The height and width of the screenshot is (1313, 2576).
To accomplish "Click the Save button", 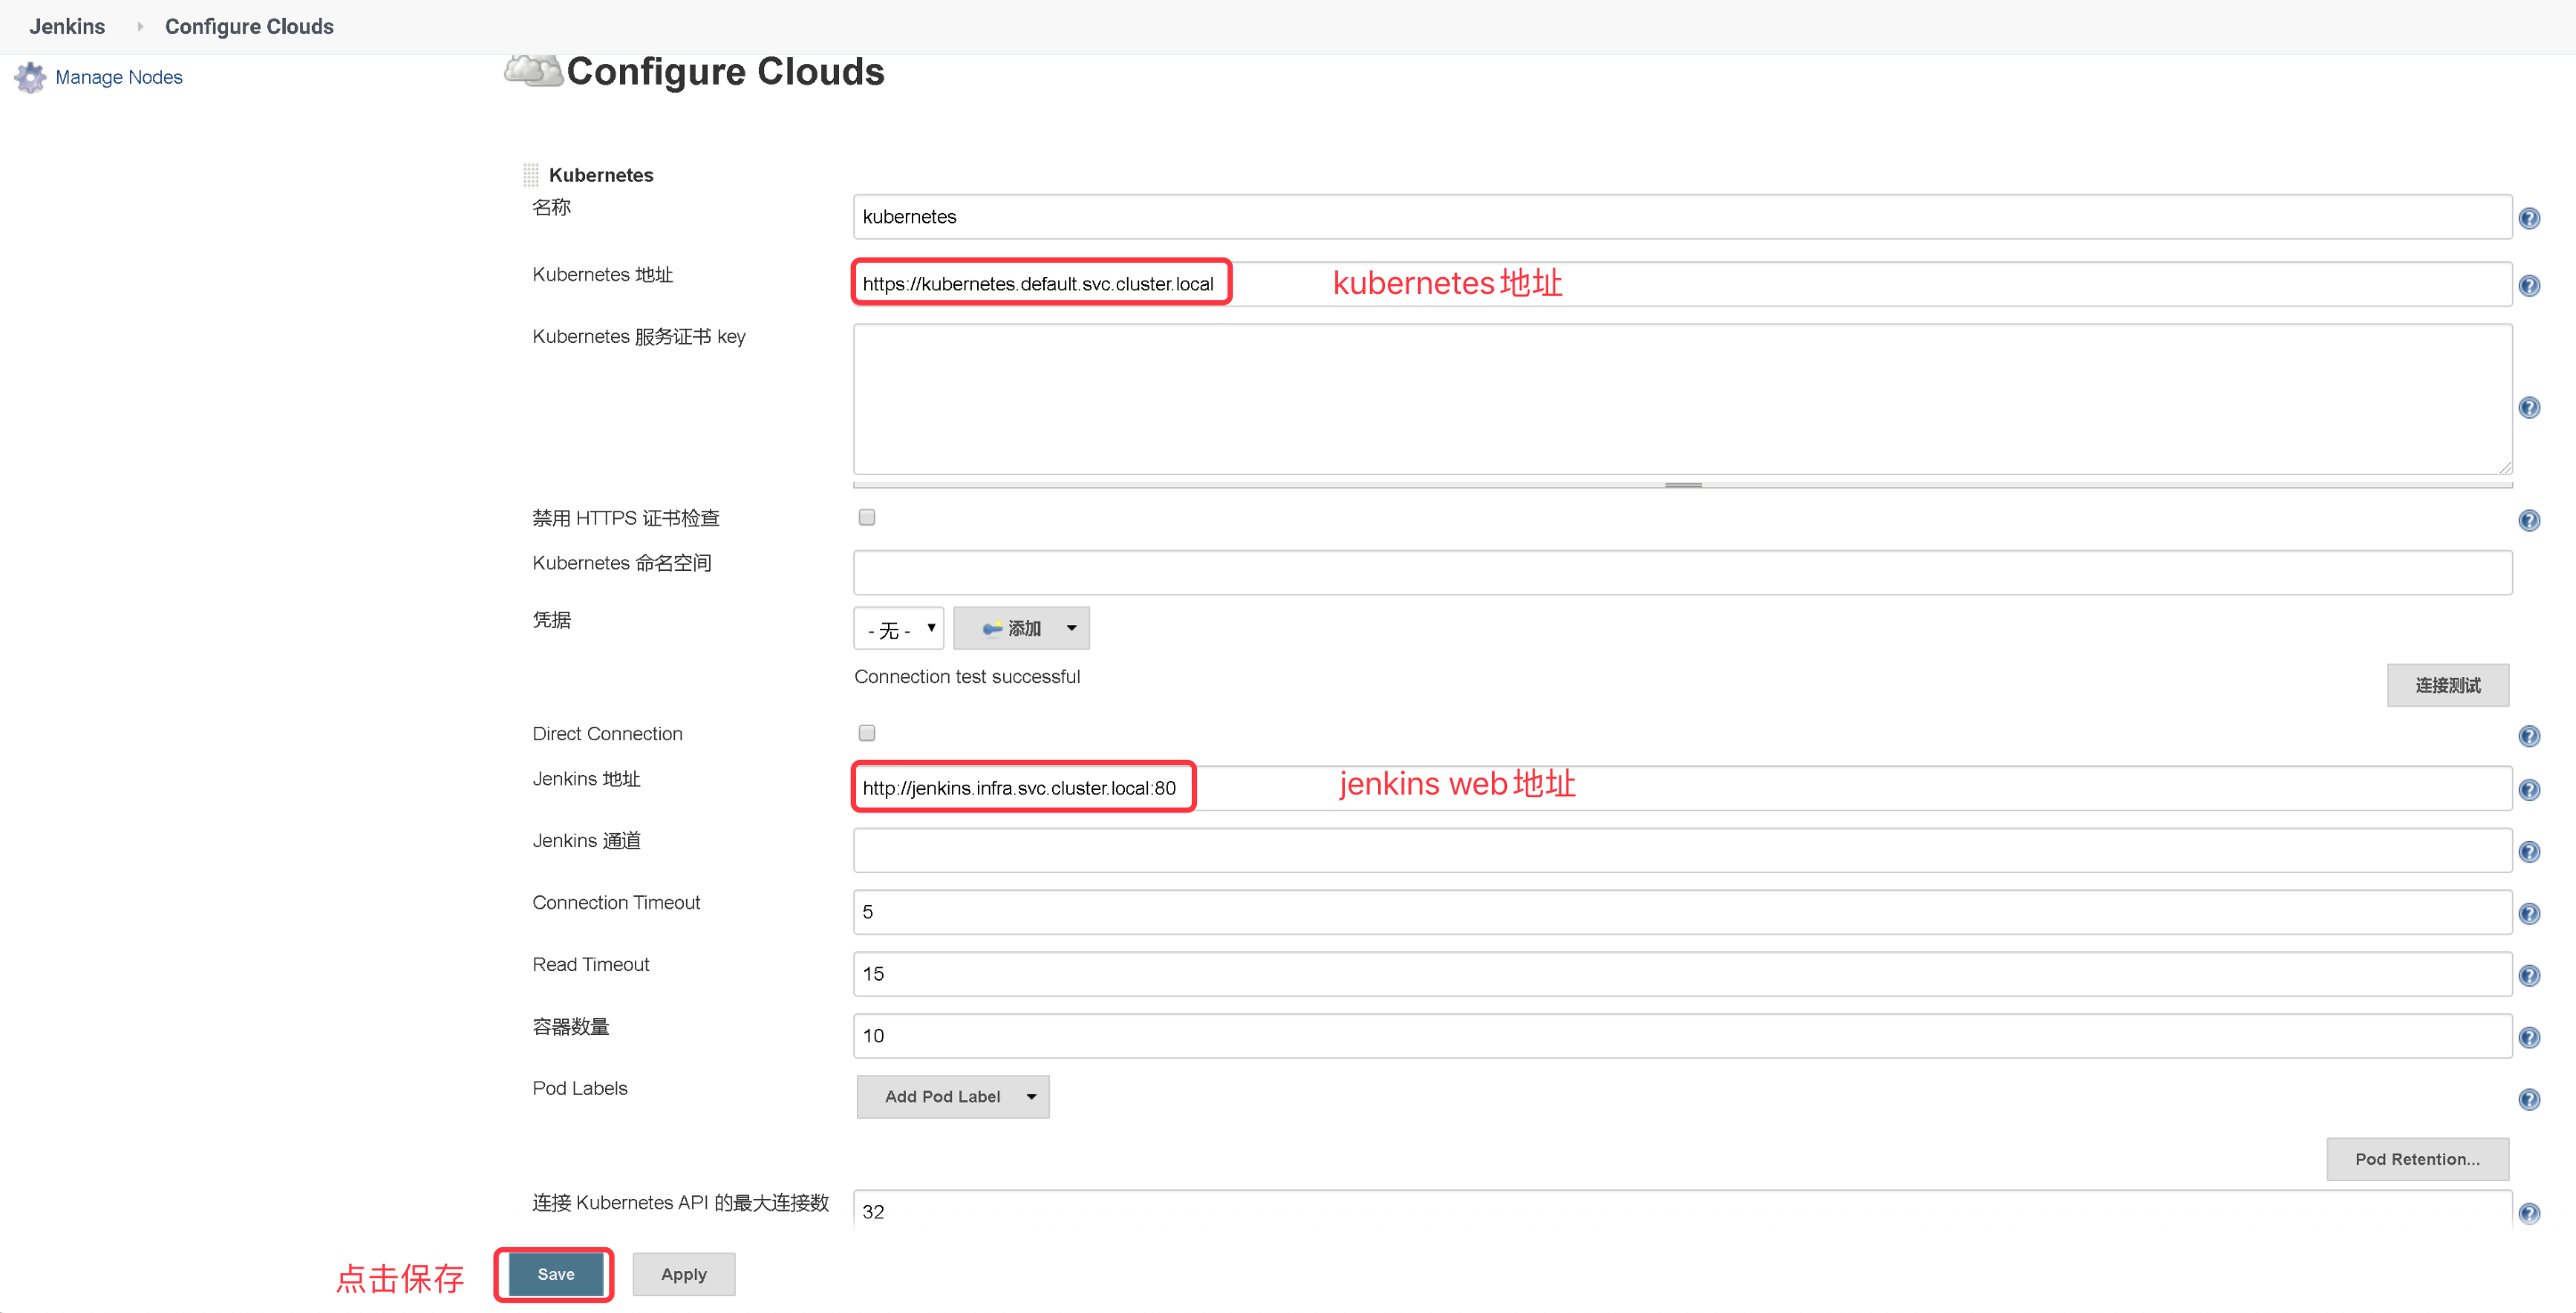I will click(x=555, y=1274).
